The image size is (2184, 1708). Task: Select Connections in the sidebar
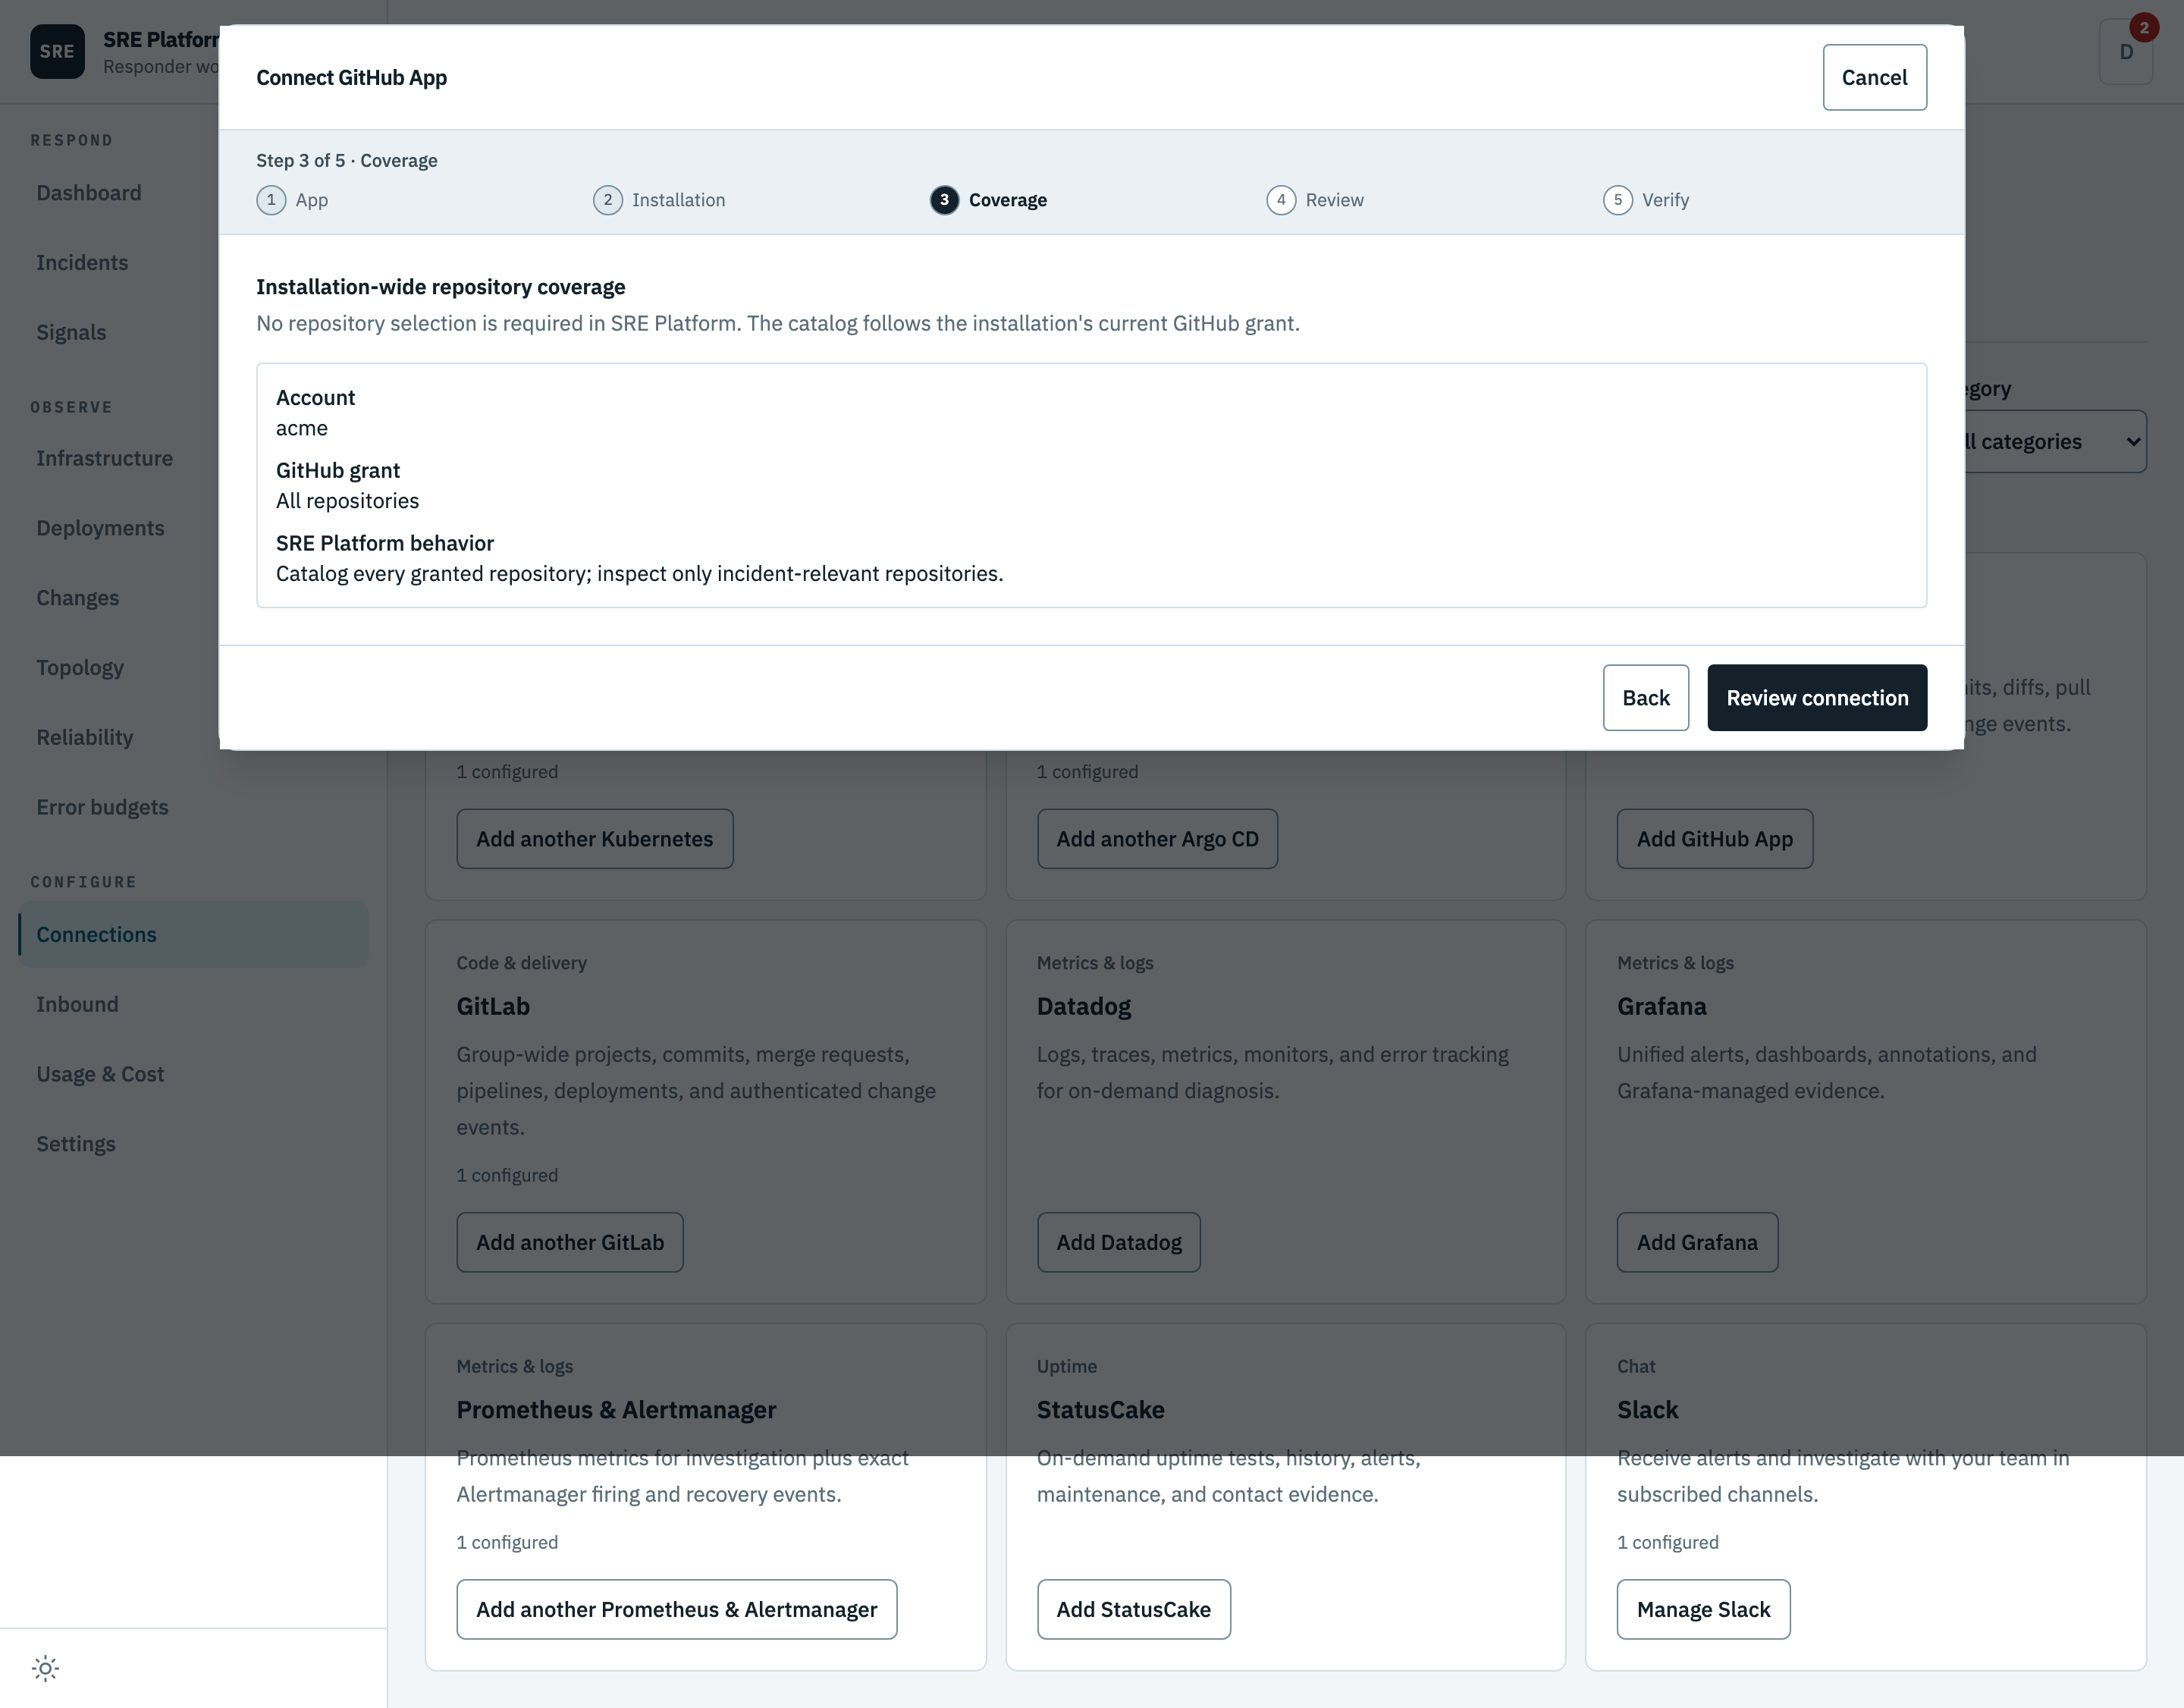pyautogui.click(x=193, y=935)
